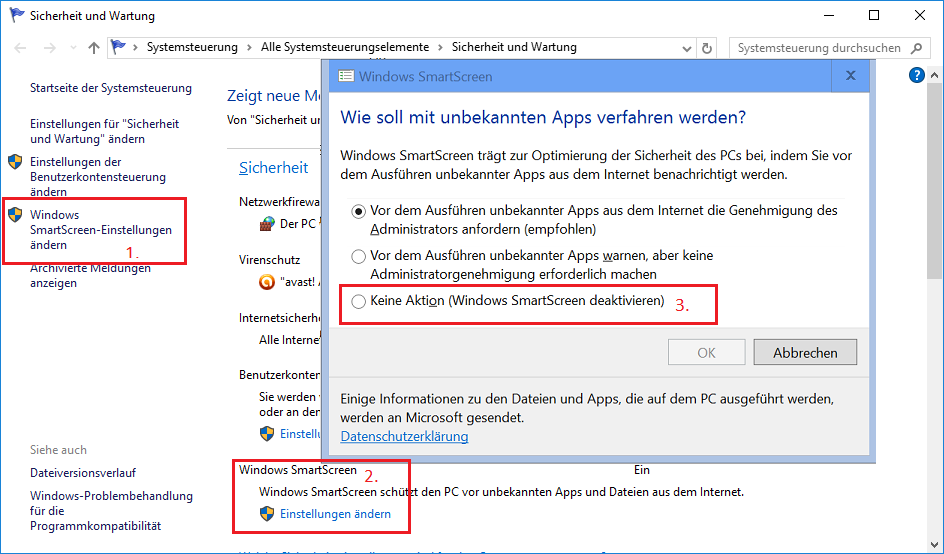Image resolution: width=944 pixels, height=554 pixels.
Task: Click the search magnifier icon
Action: pyautogui.click(x=916, y=48)
